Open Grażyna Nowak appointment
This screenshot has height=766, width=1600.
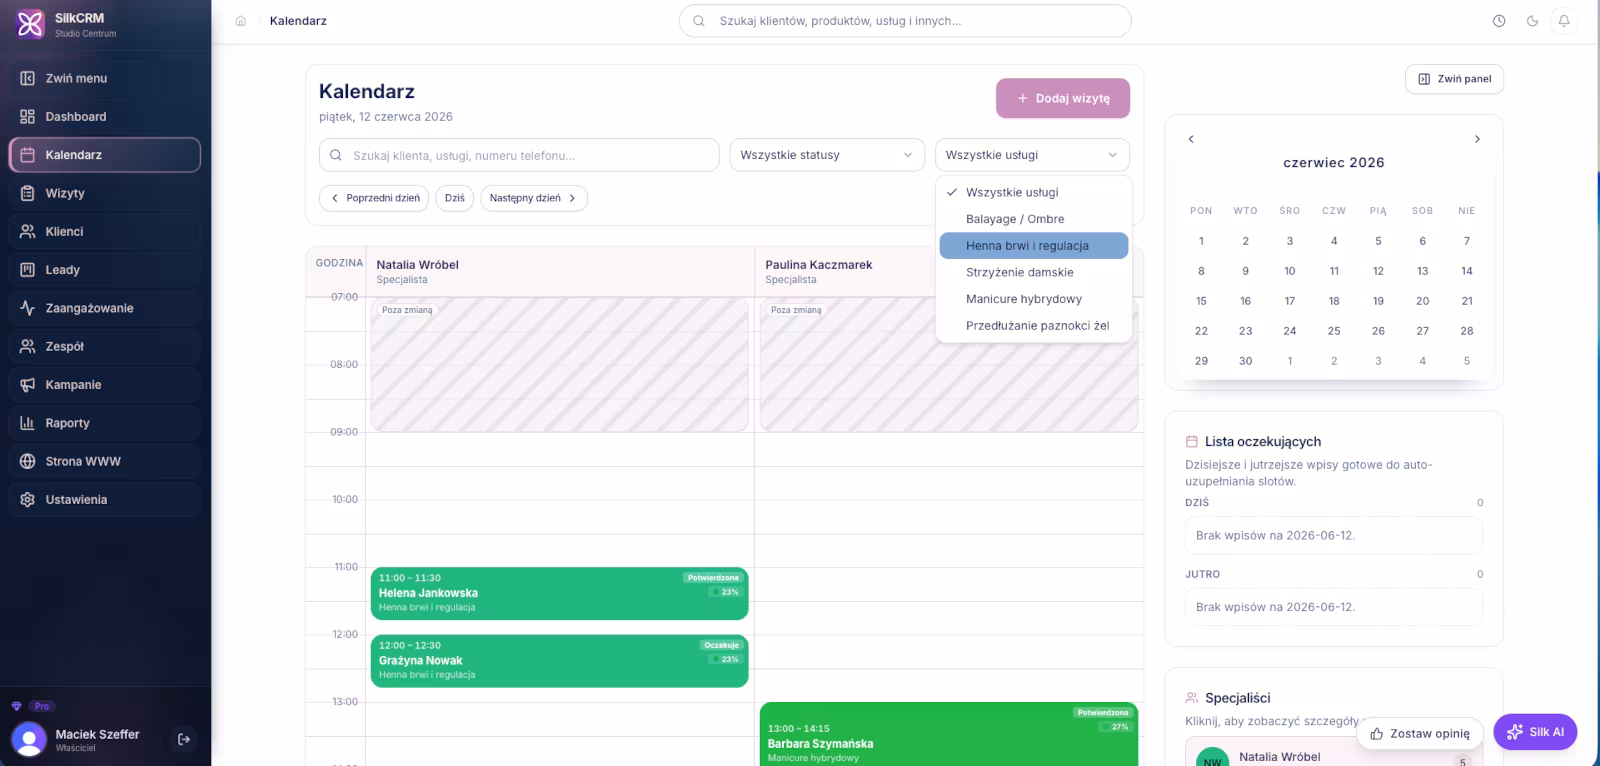coord(559,661)
